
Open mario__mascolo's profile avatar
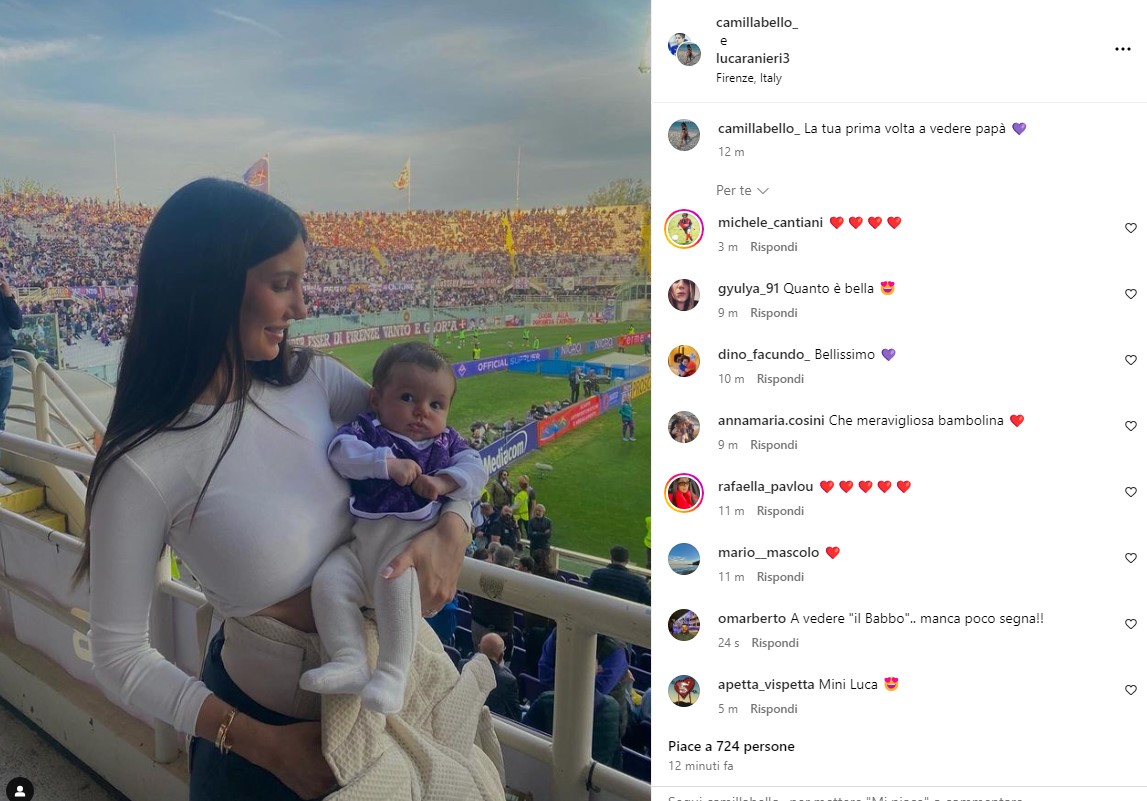pyautogui.click(x=684, y=559)
